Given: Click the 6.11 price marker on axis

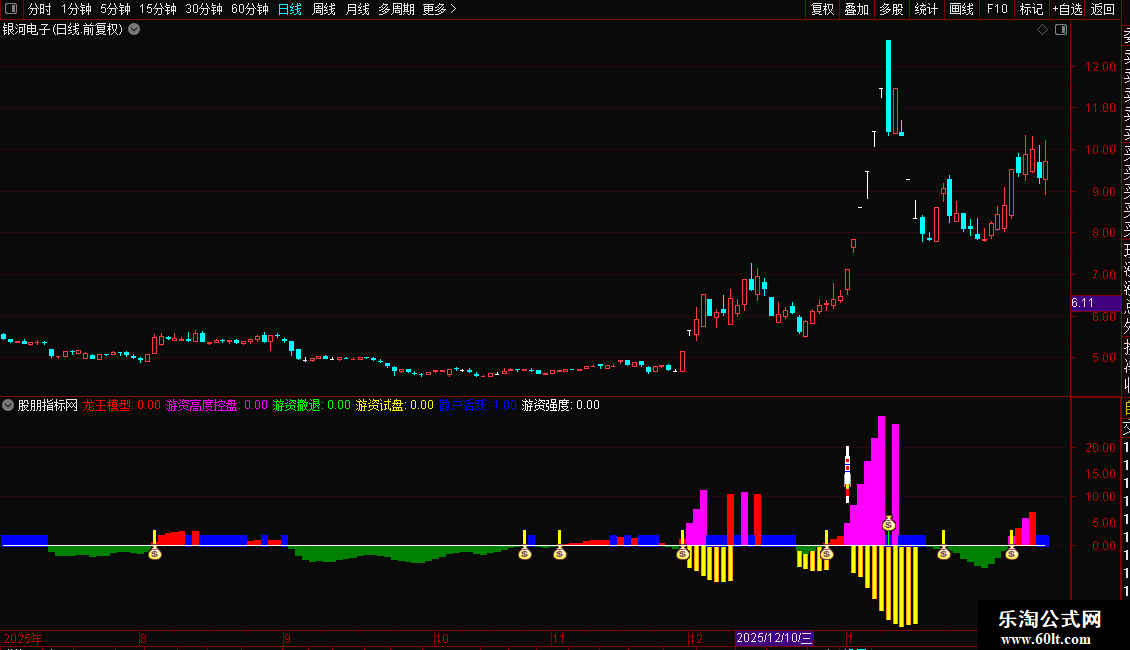Looking at the screenshot, I should click(1095, 303).
